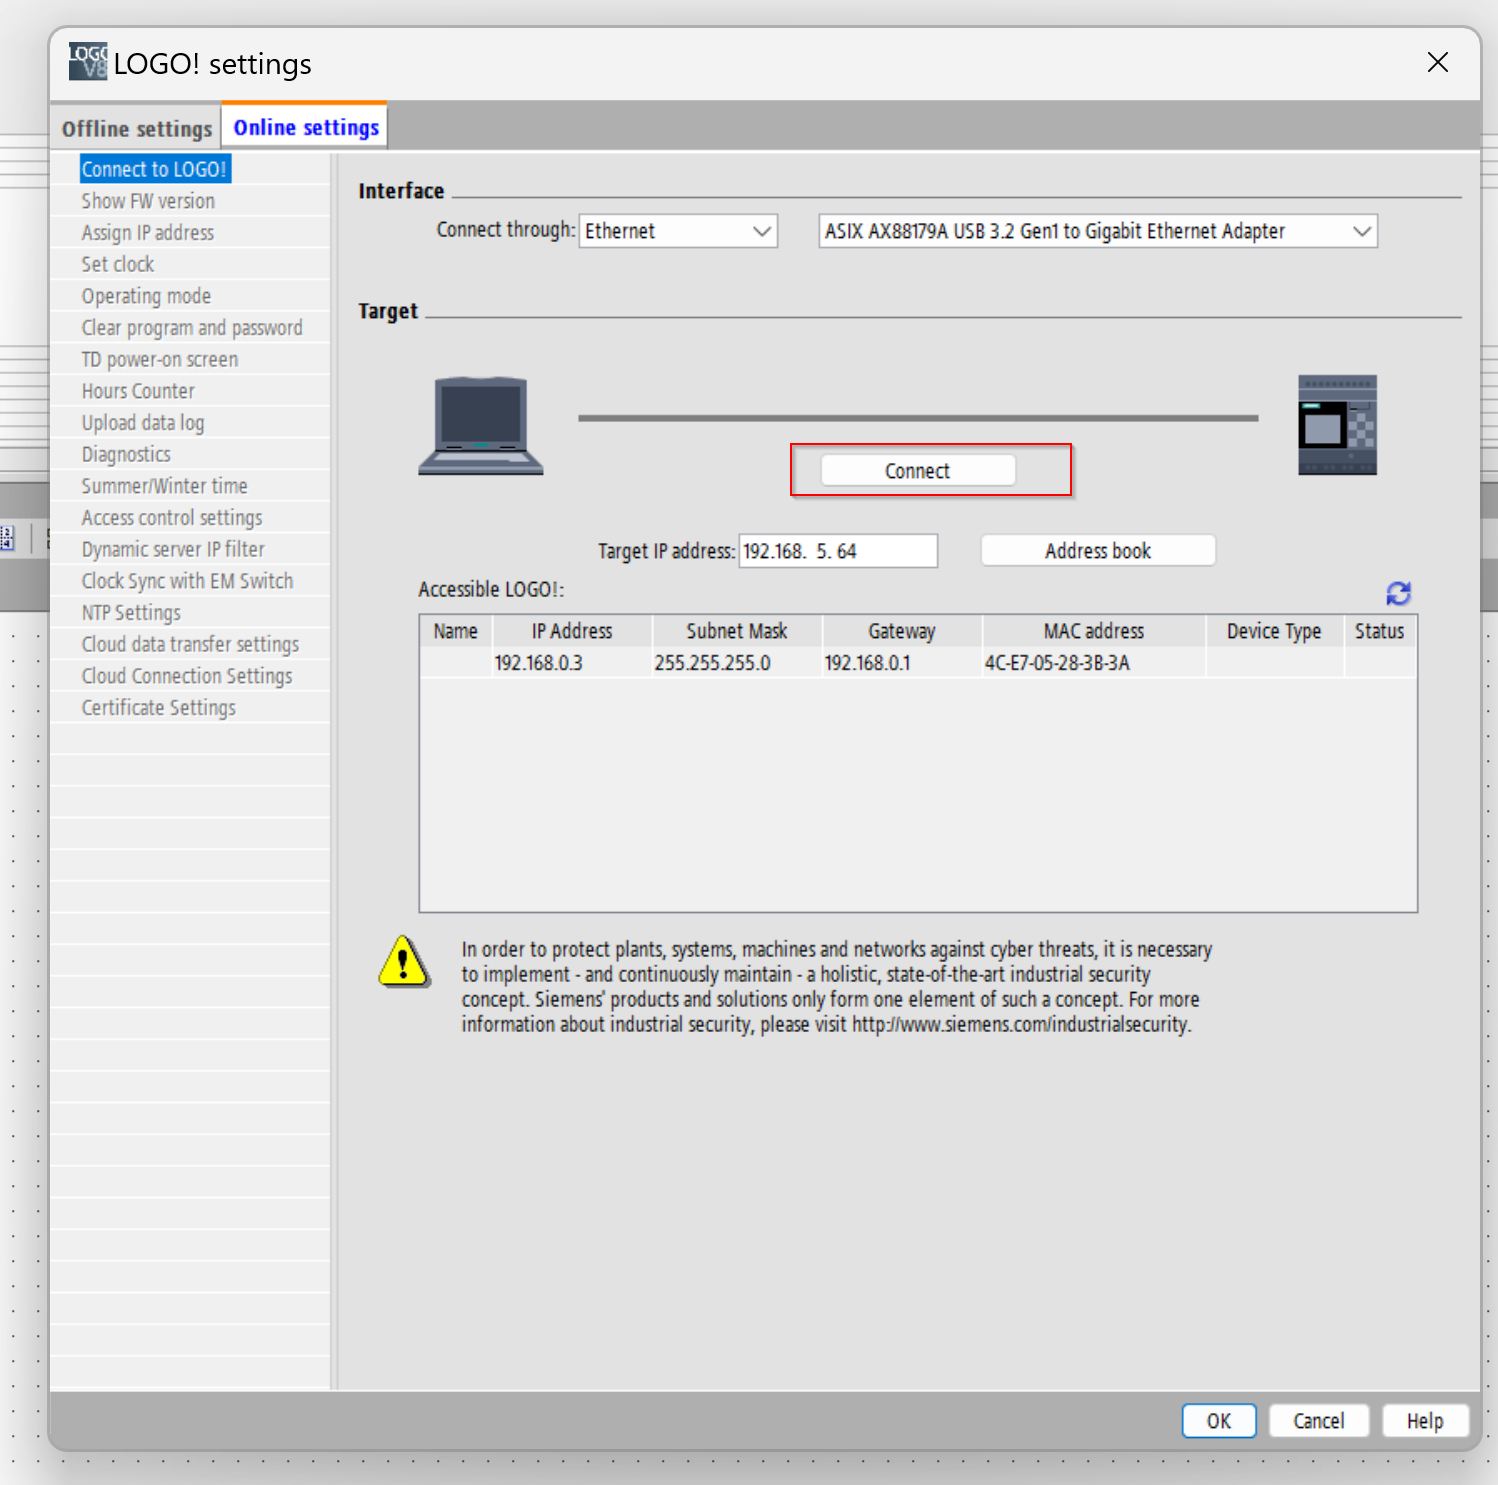Click the MAC address column header
1498x1485 pixels.
tap(1094, 631)
